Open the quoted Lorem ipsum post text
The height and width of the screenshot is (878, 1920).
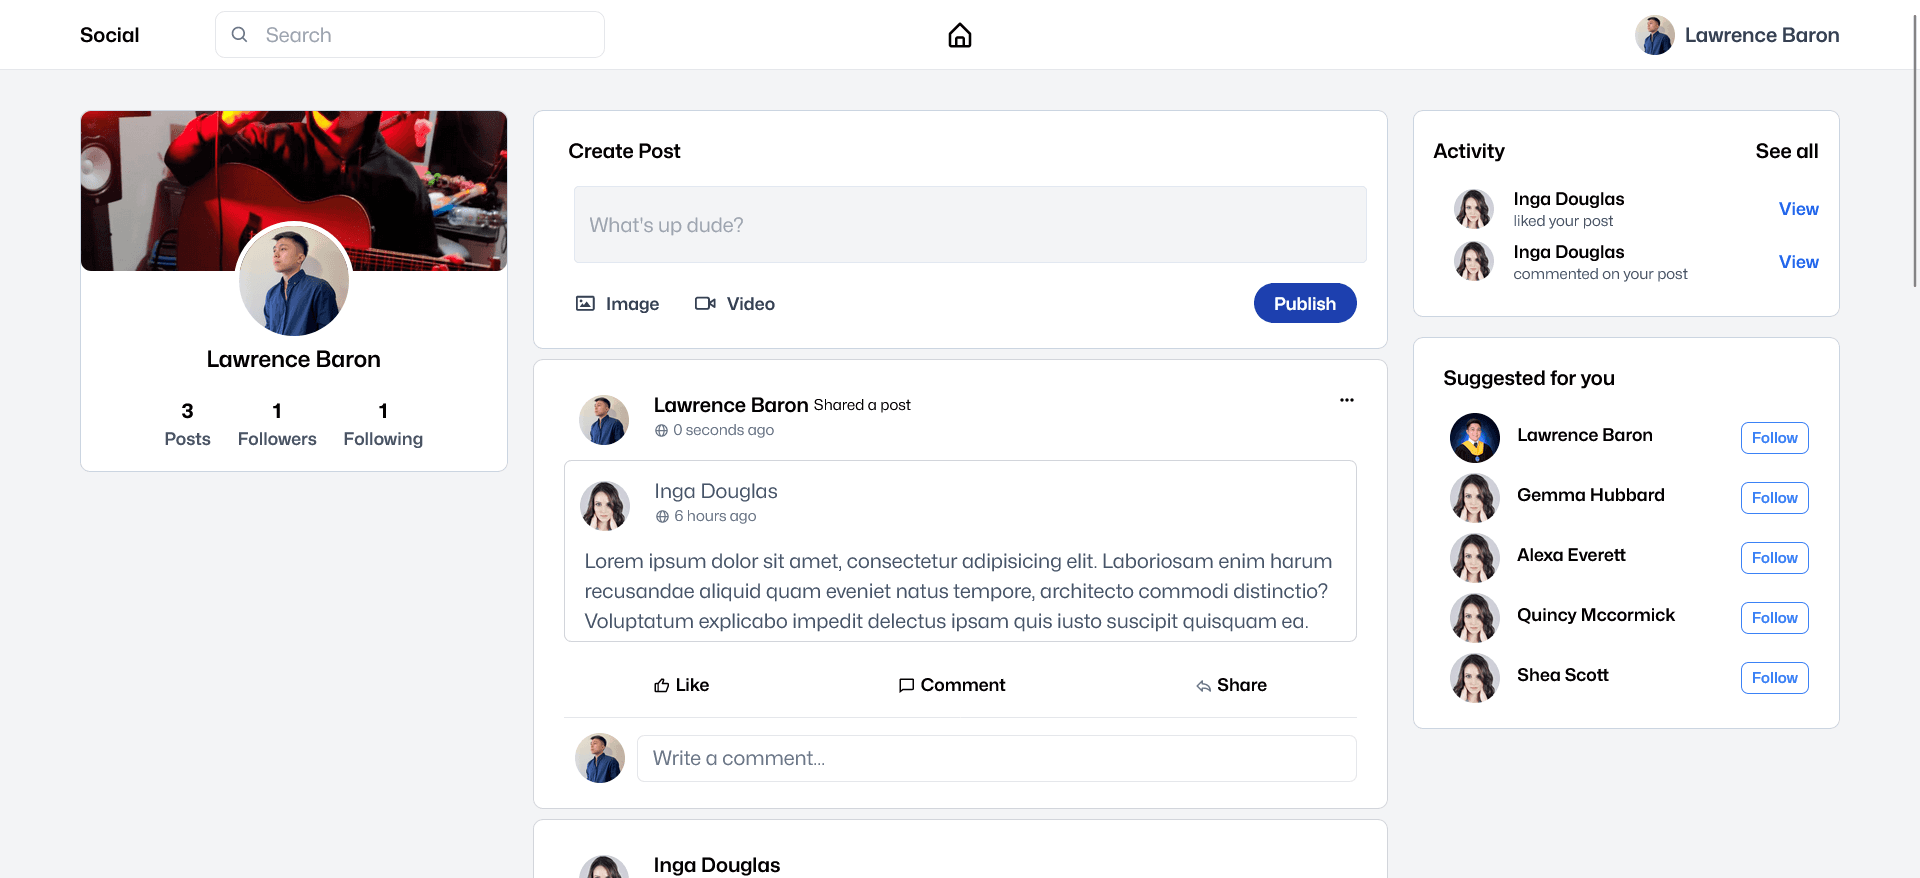coord(959,591)
